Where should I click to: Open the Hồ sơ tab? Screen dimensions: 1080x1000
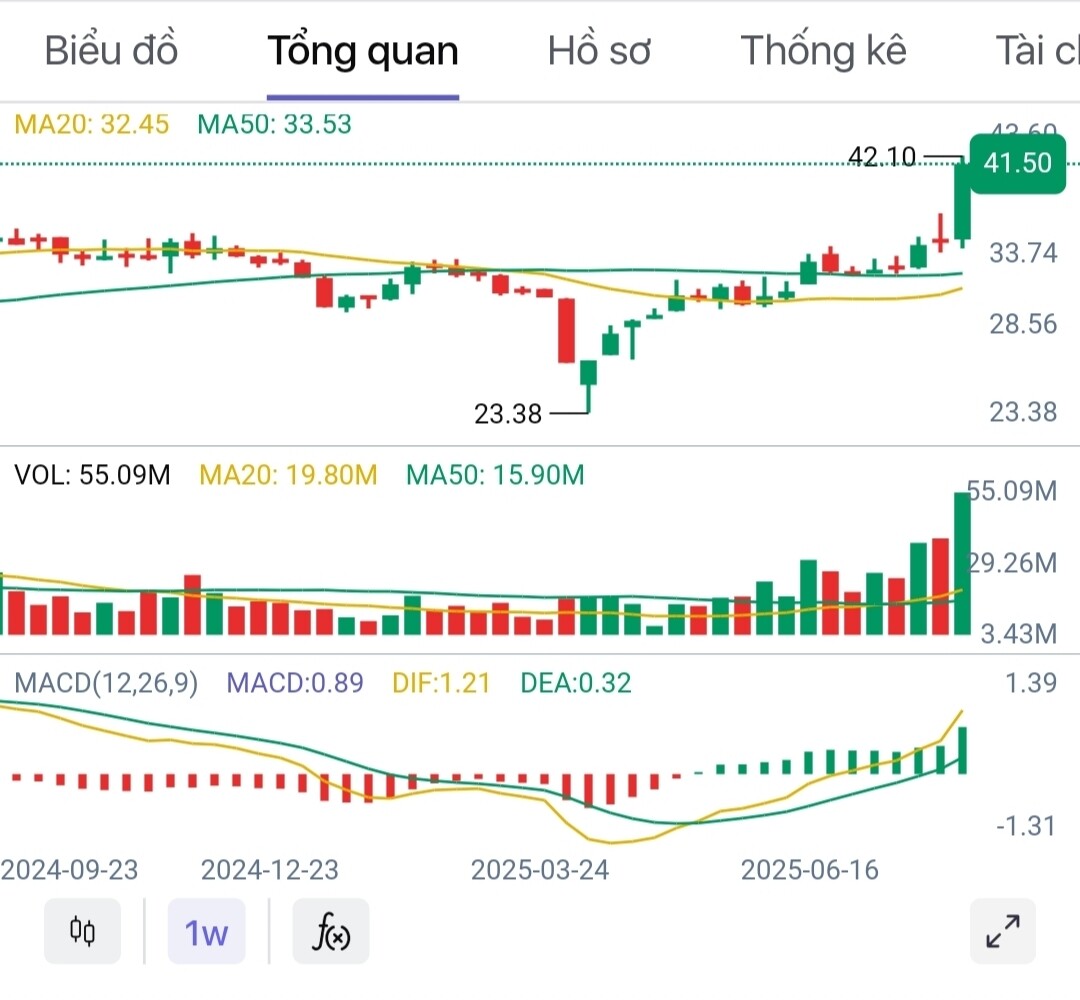click(599, 50)
